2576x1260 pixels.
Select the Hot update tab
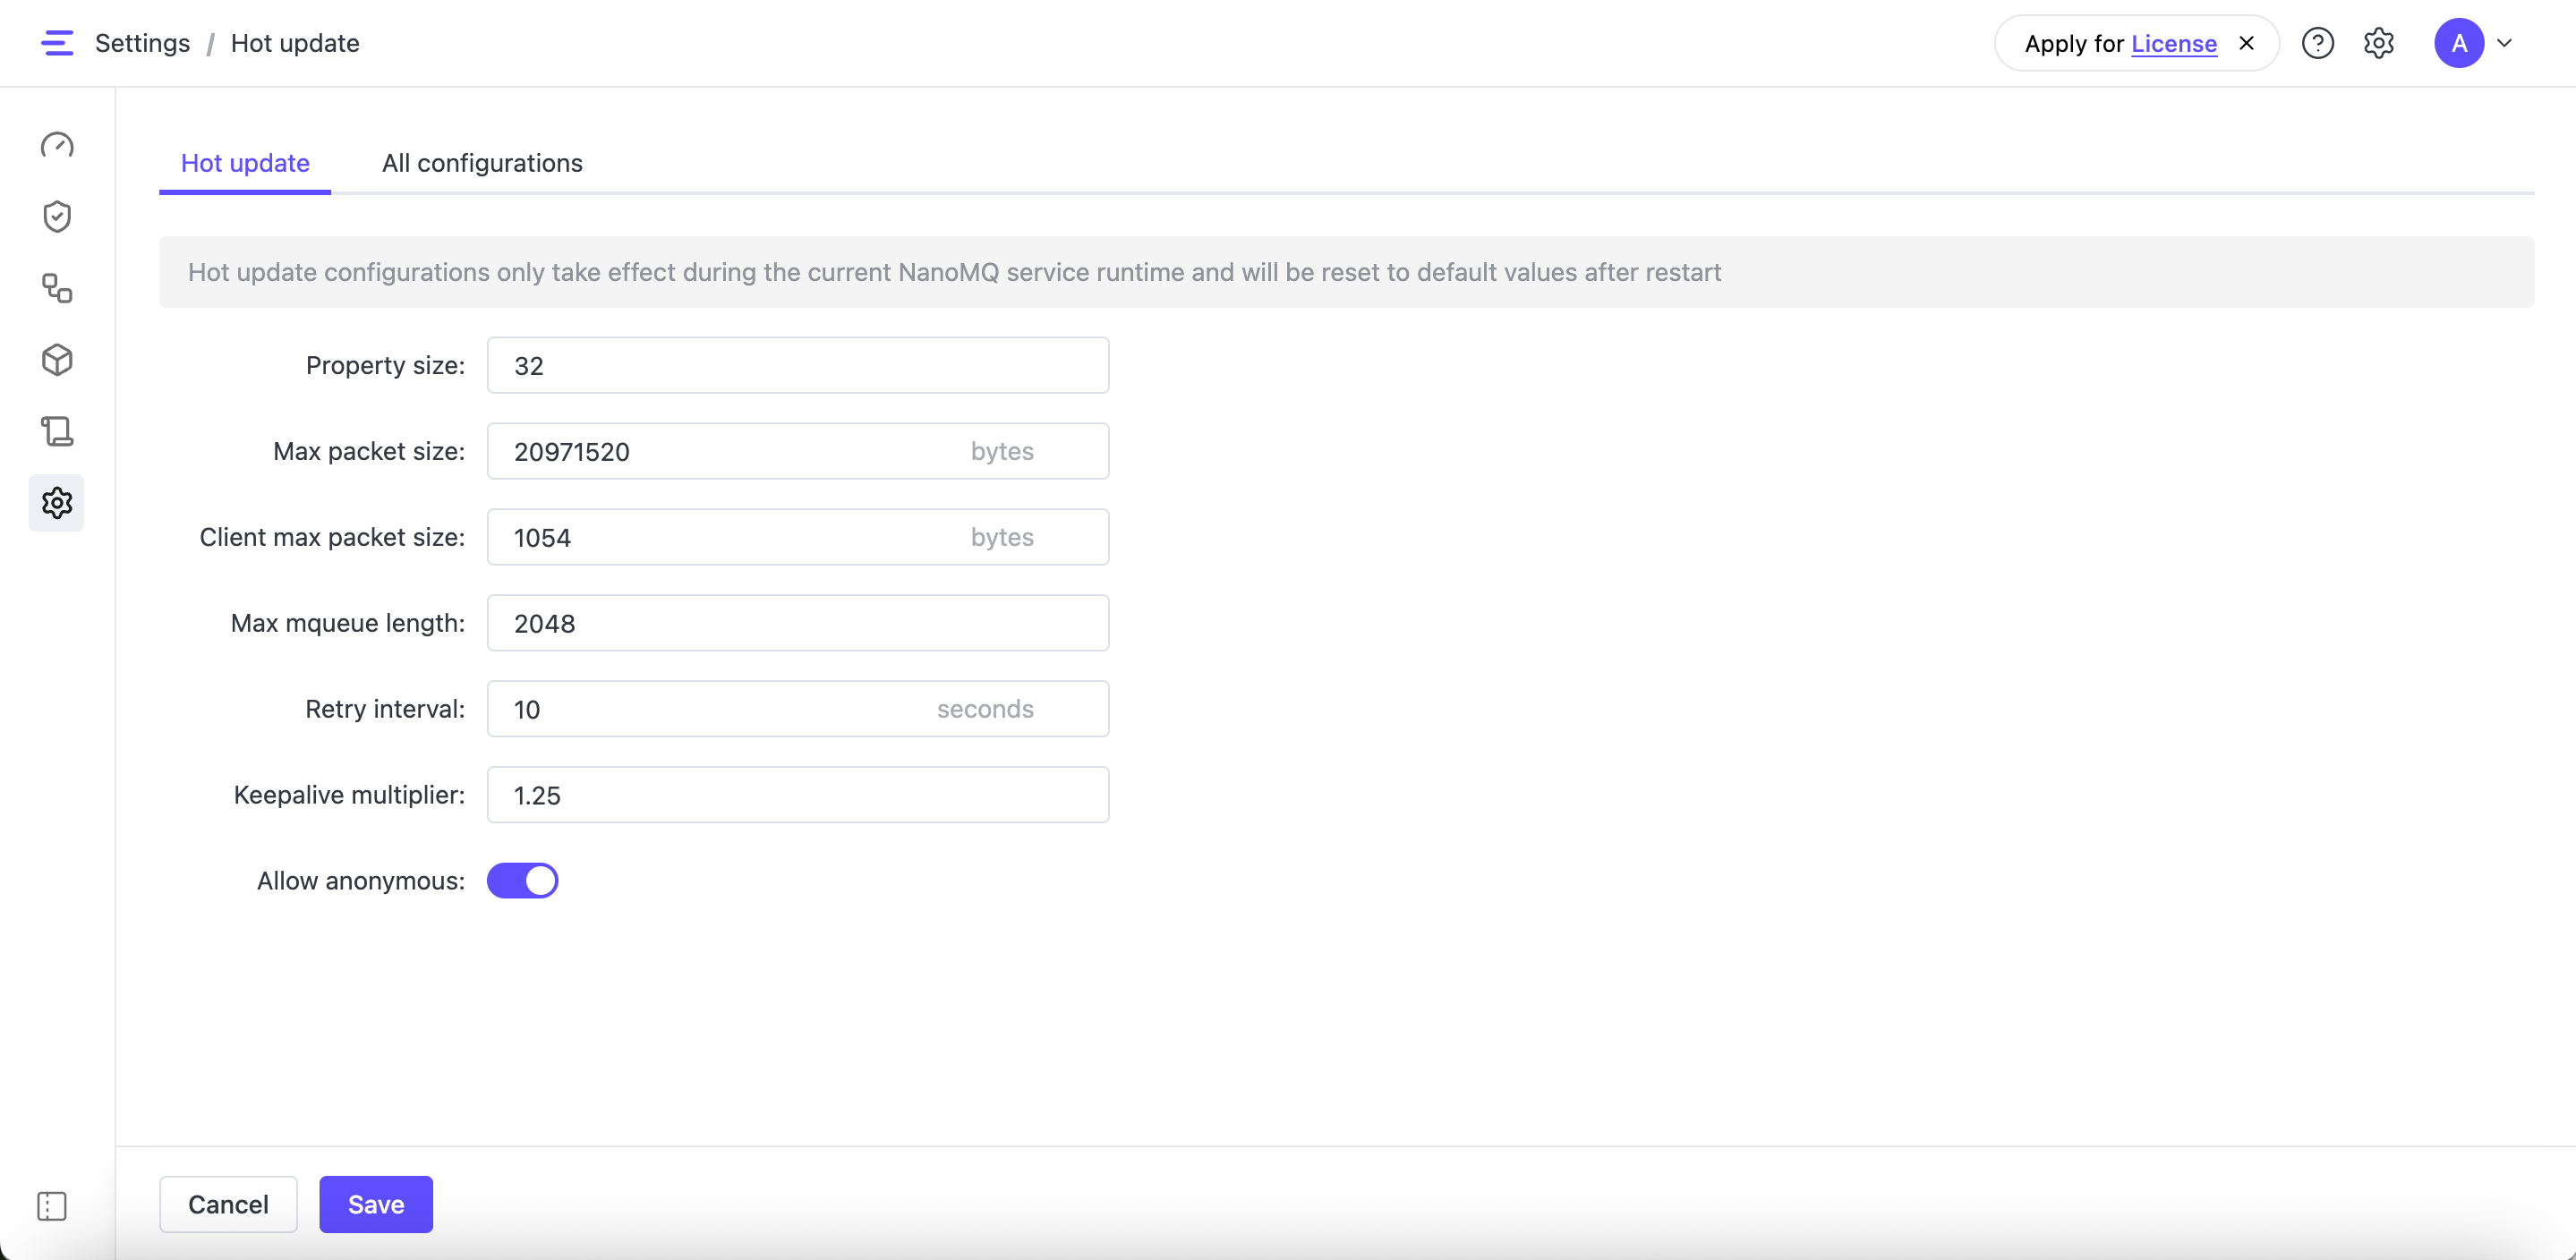[x=245, y=163]
